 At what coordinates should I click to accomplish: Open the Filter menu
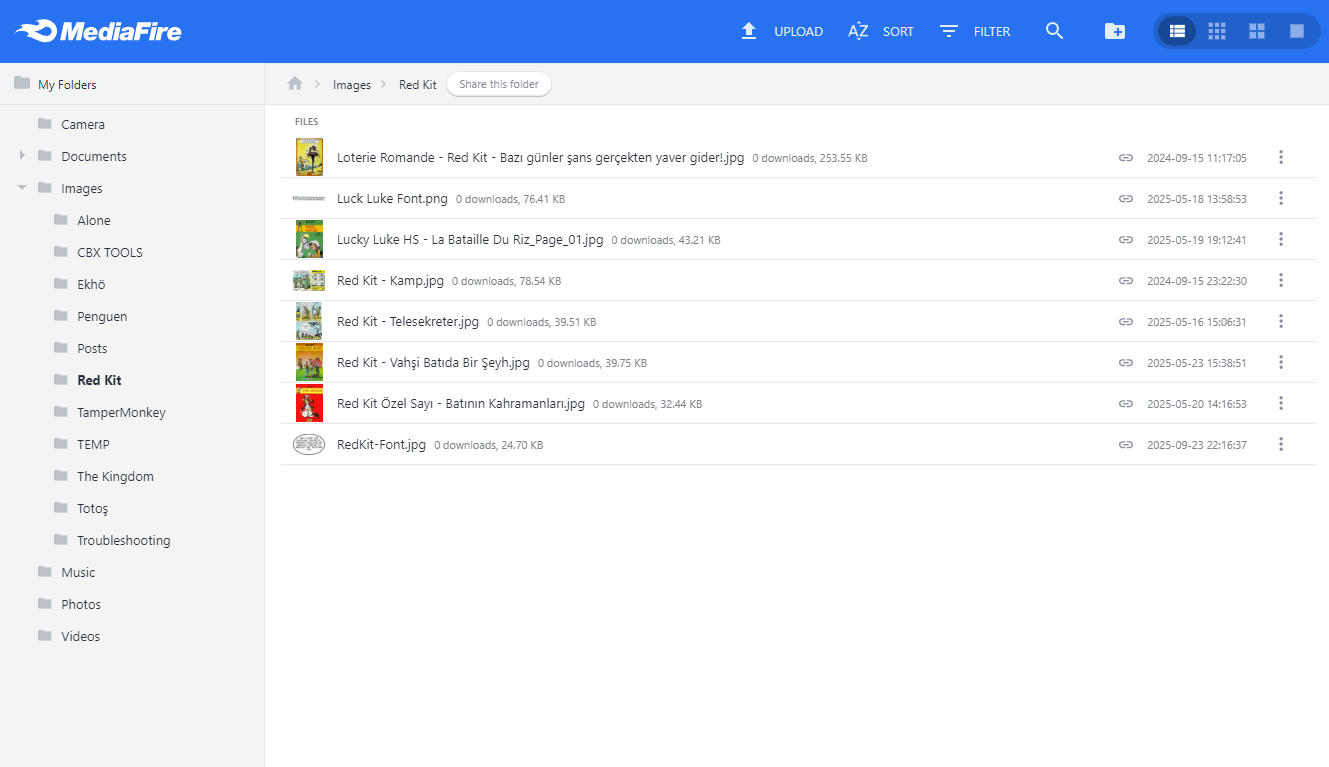point(975,31)
